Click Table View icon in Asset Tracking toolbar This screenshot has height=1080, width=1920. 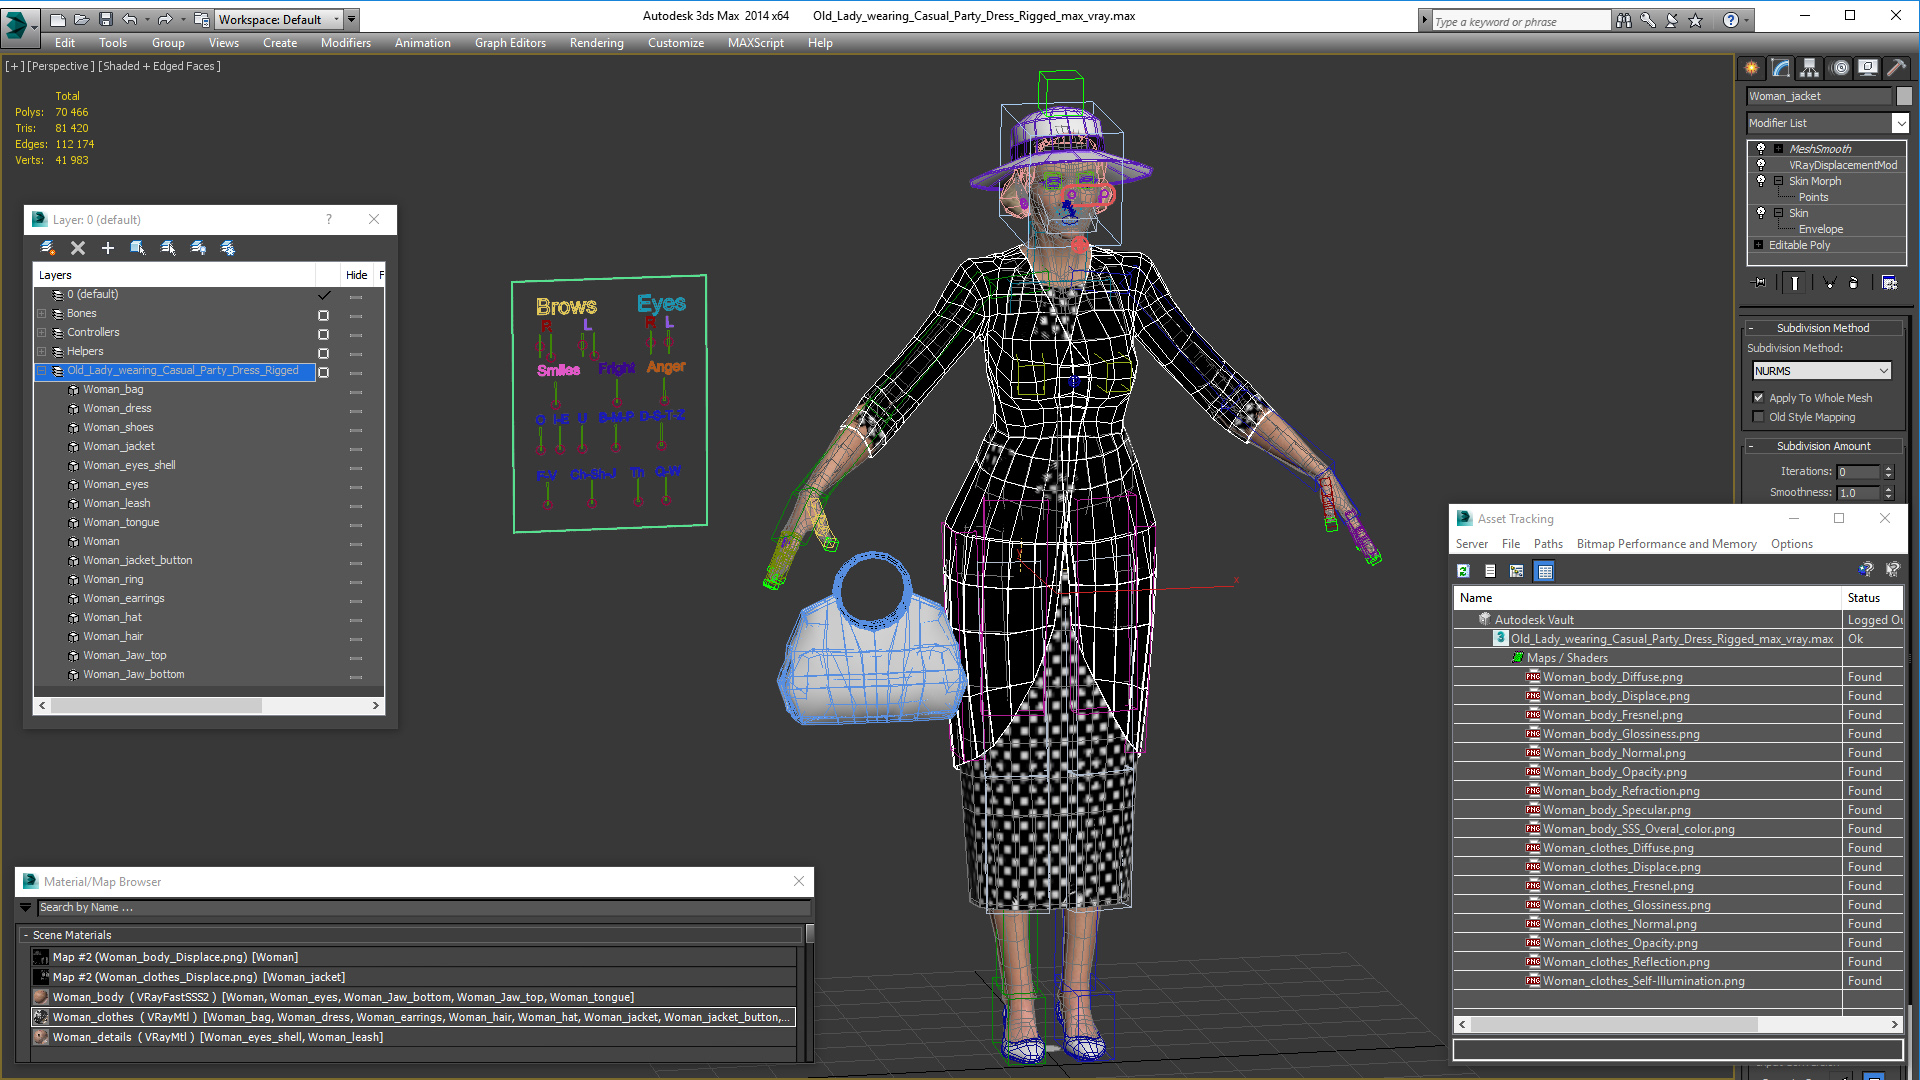pyautogui.click(x=1545, y=571)
